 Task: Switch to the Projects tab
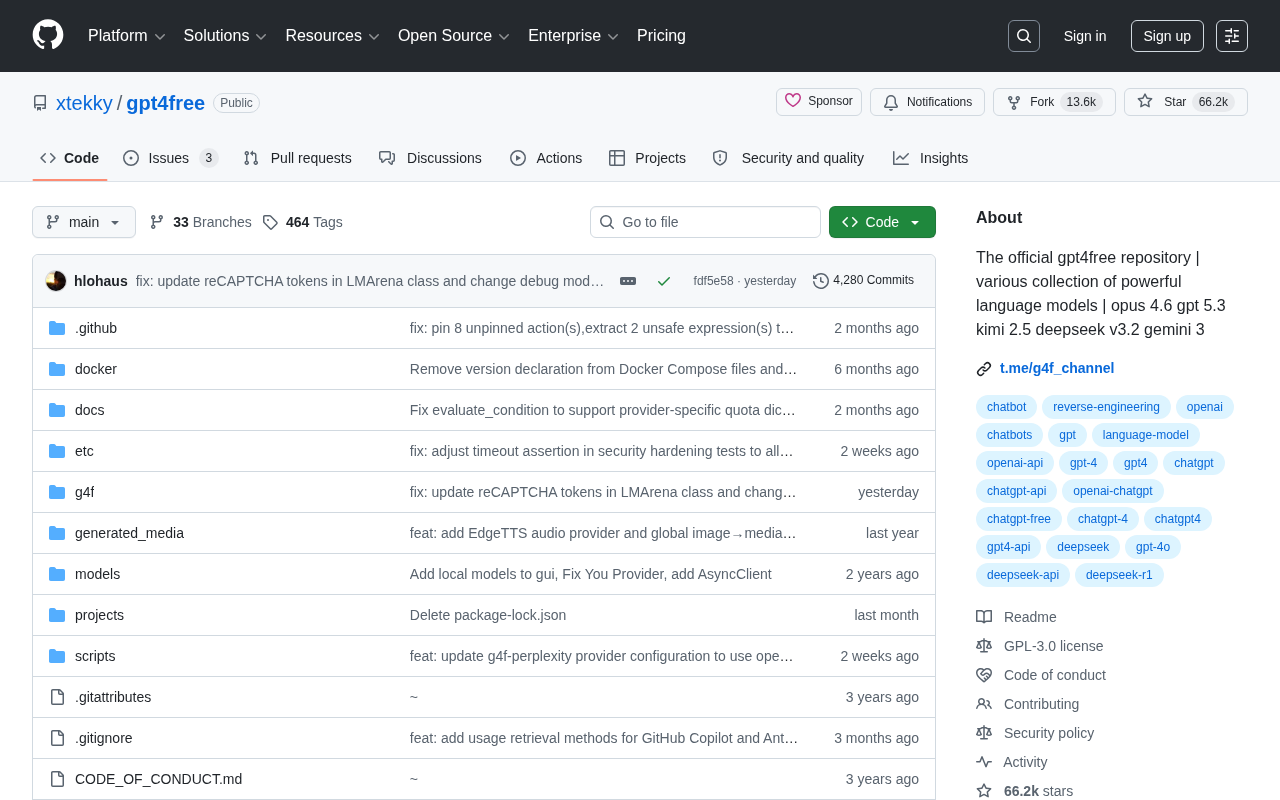coord(647,158)
